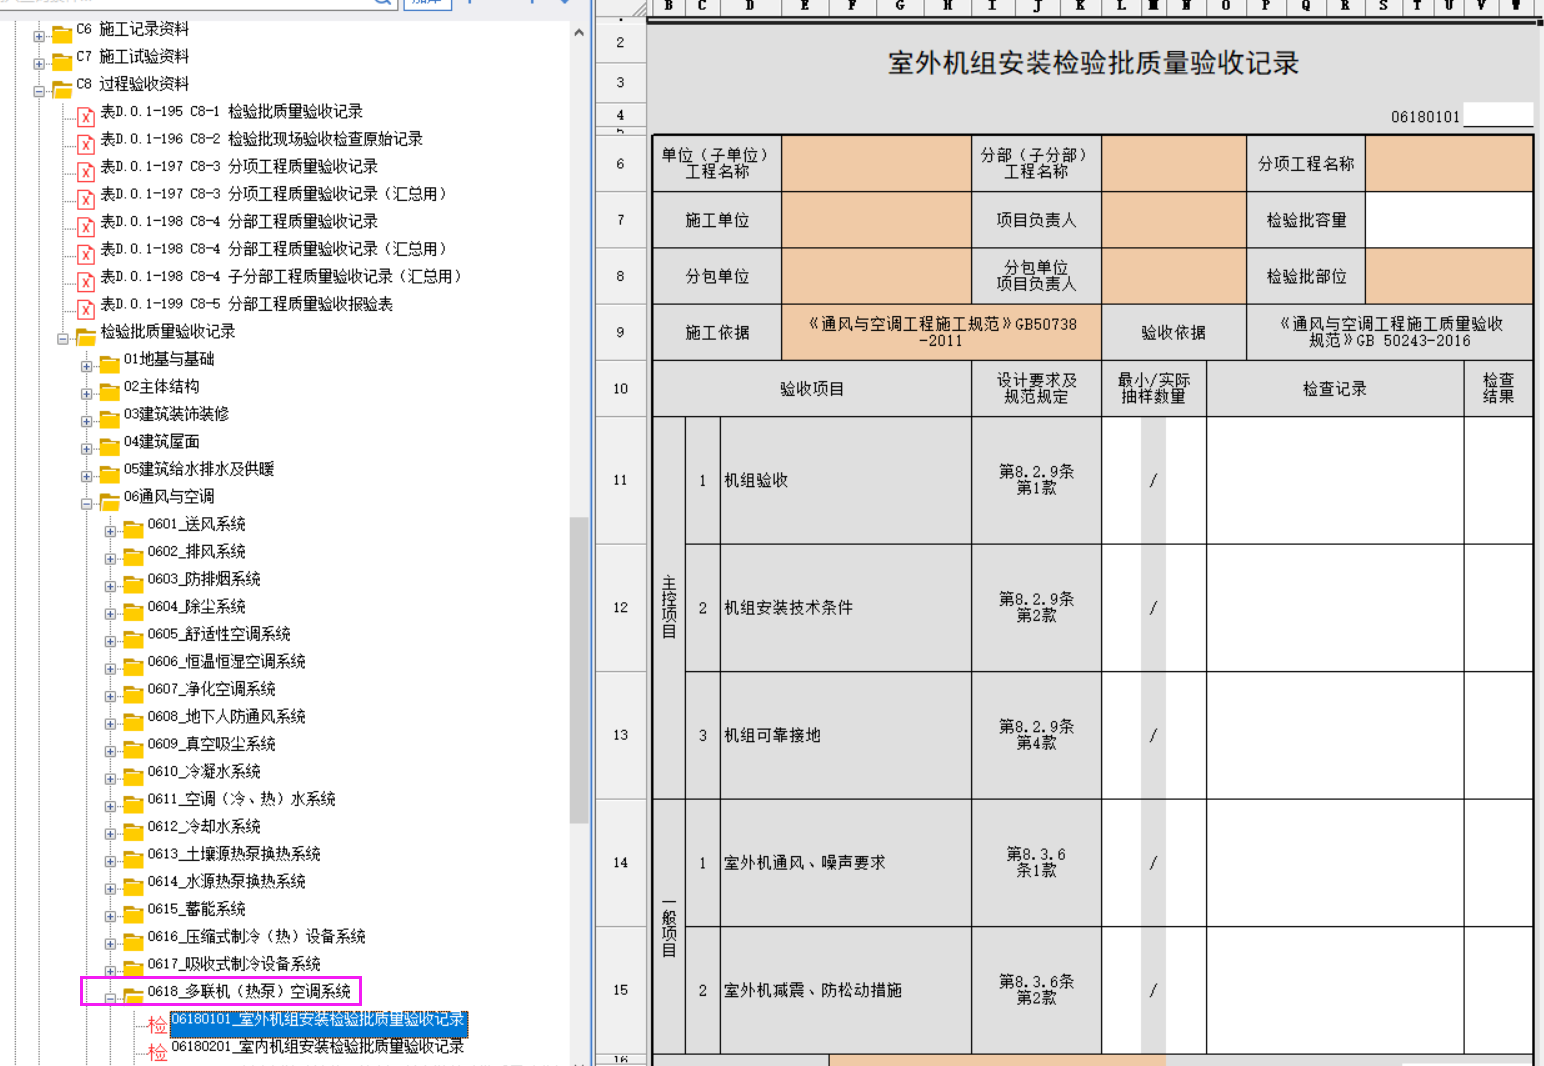Click the 检查记录 cell for 机组验收
The image size is (1544, 1066).
coord(1335,480)
